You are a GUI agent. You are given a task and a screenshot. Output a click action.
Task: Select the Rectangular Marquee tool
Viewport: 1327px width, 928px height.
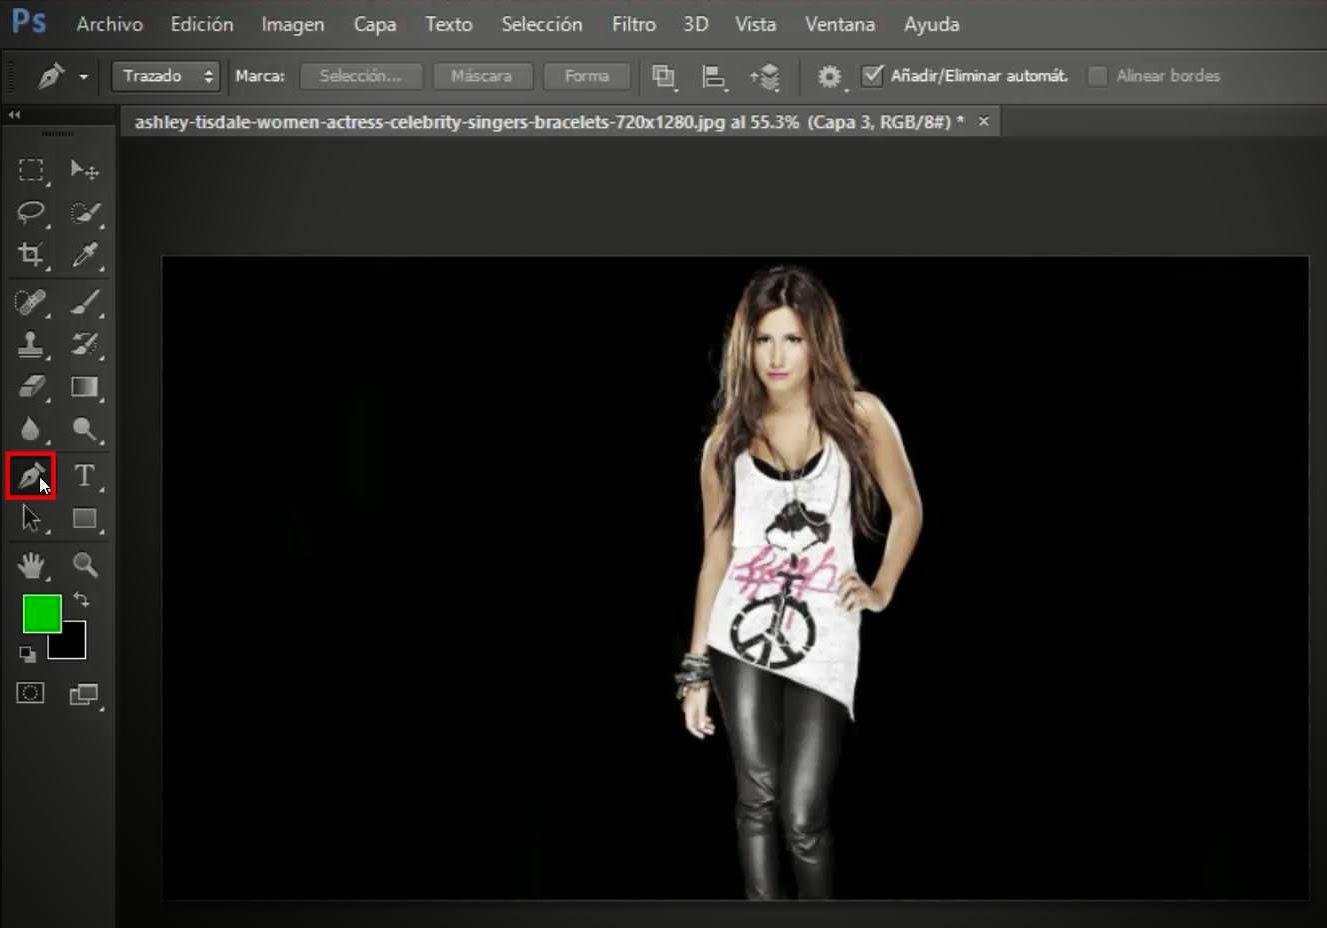coord(31,170)
